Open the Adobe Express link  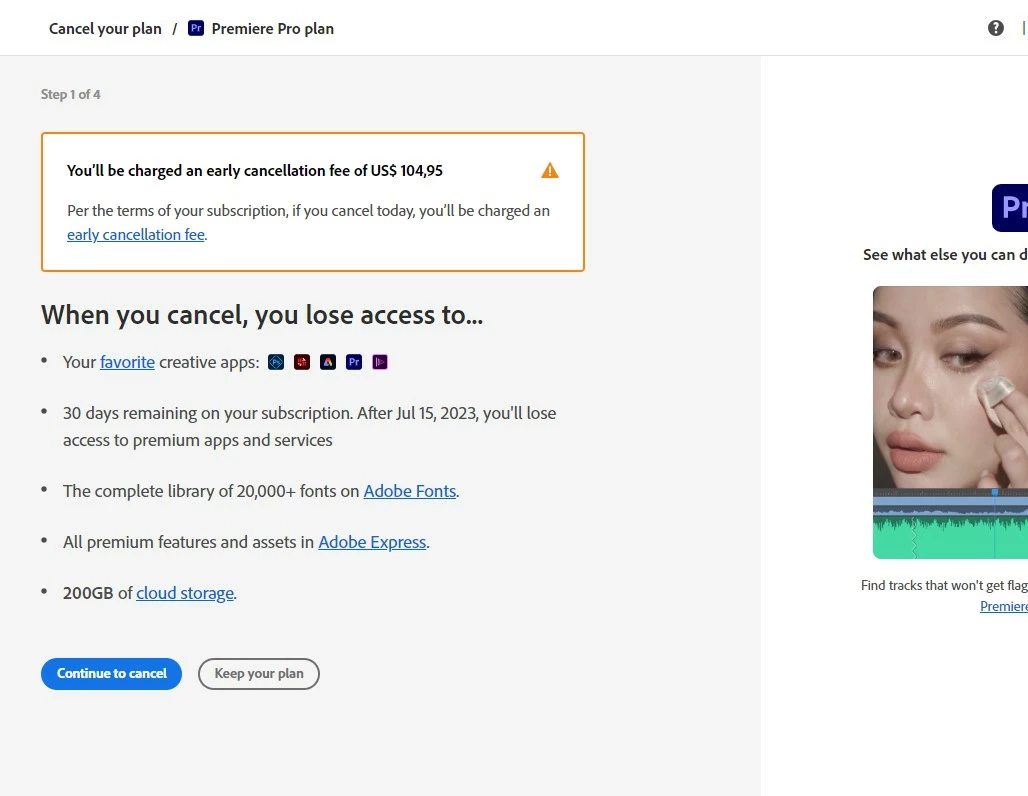pyautogui.click(x=372, y=542)
